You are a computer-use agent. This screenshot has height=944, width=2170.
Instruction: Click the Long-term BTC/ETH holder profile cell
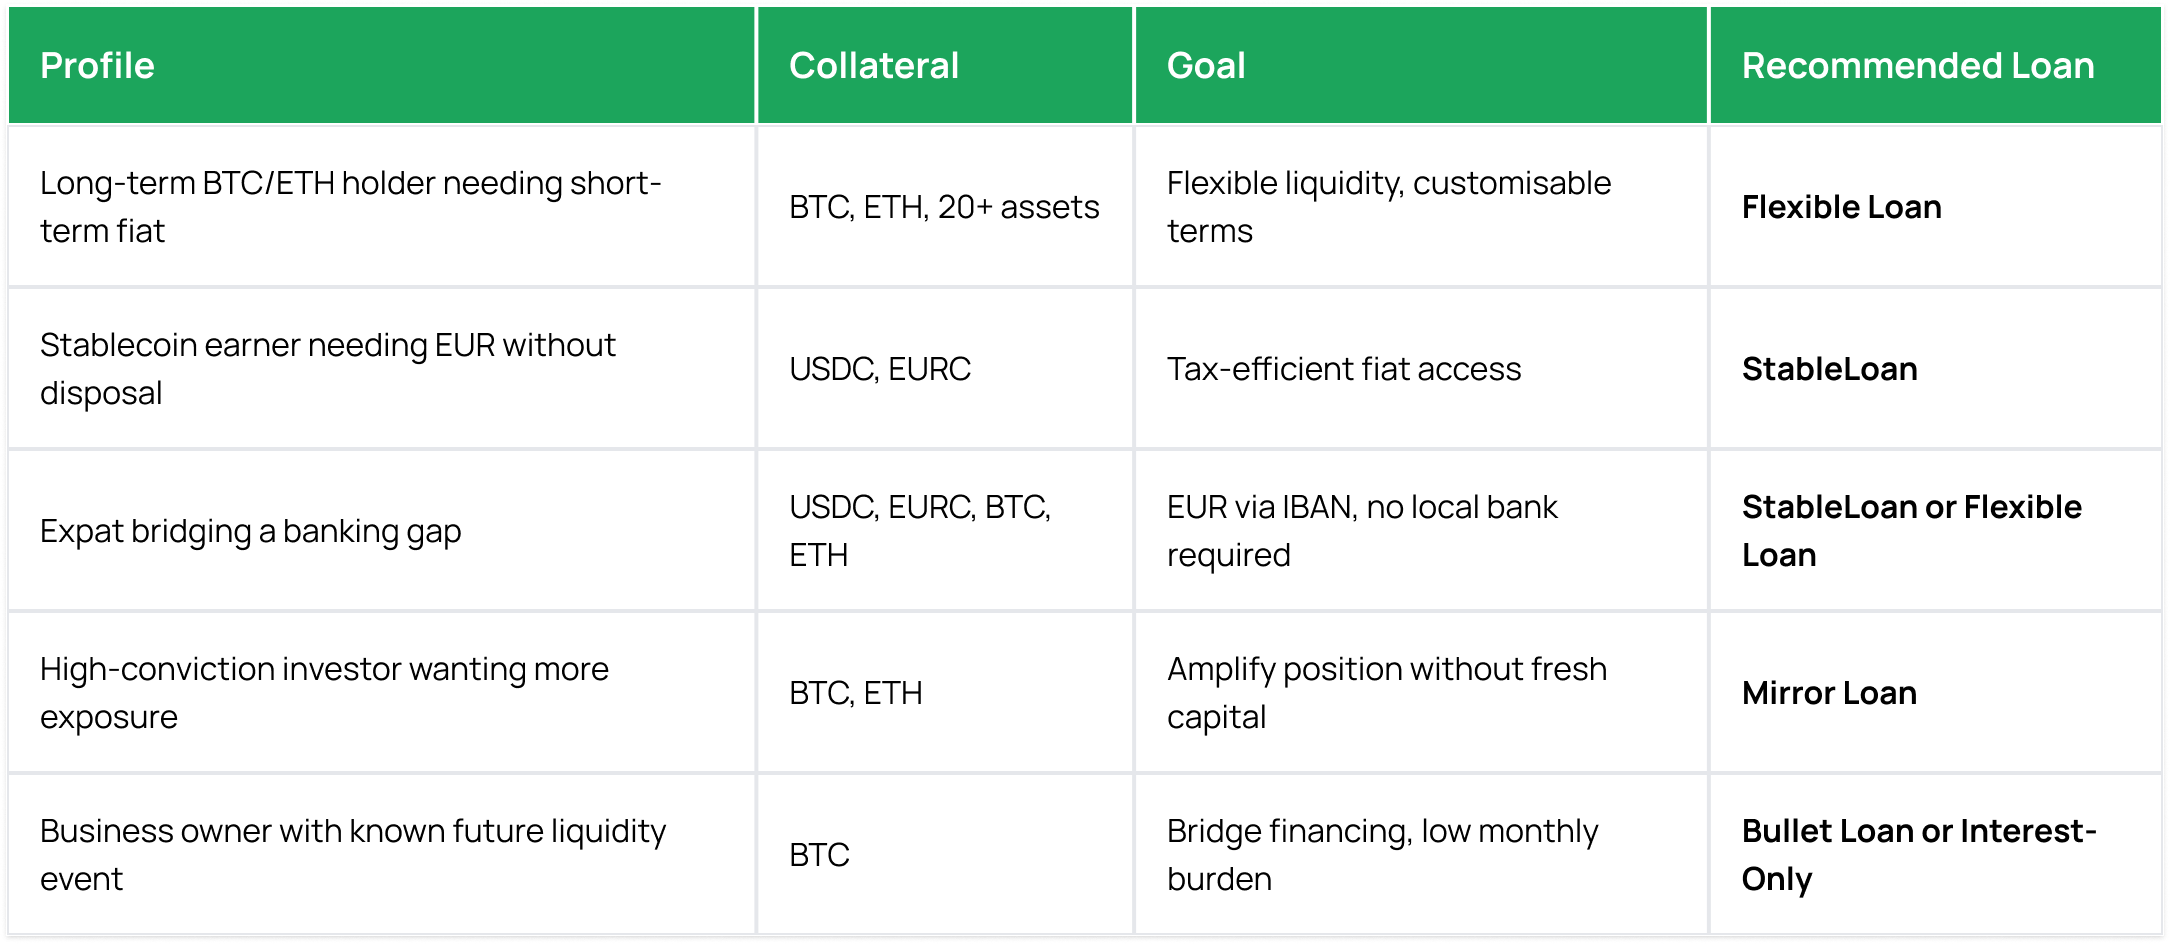click(x=350, y=207)
